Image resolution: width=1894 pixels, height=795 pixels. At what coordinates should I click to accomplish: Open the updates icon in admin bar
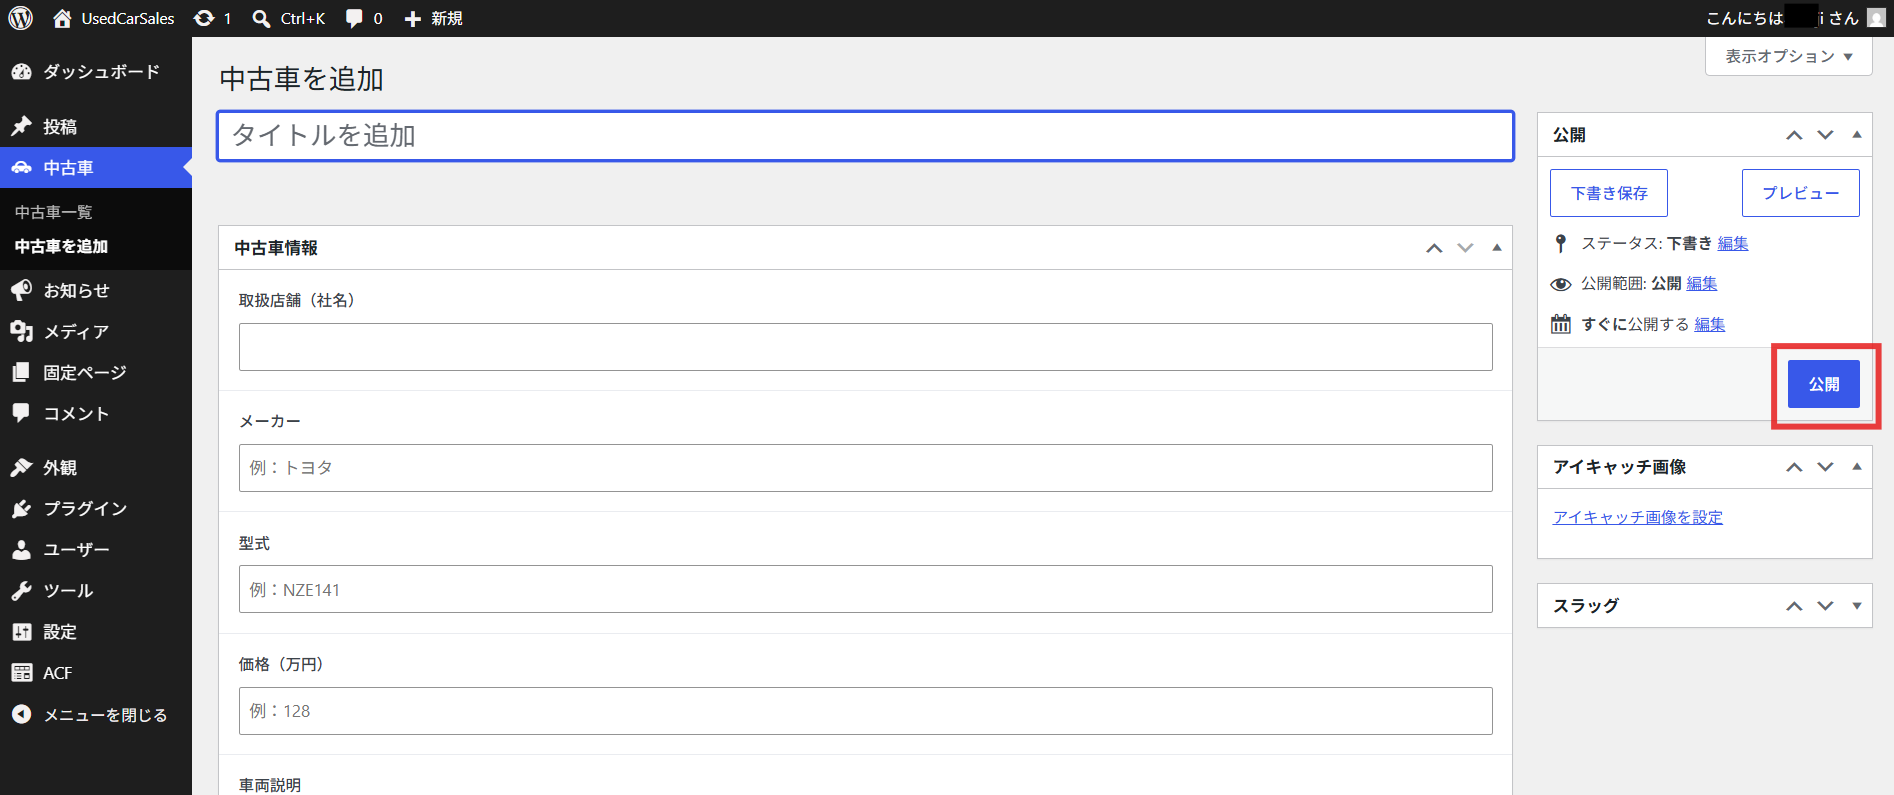204,18
